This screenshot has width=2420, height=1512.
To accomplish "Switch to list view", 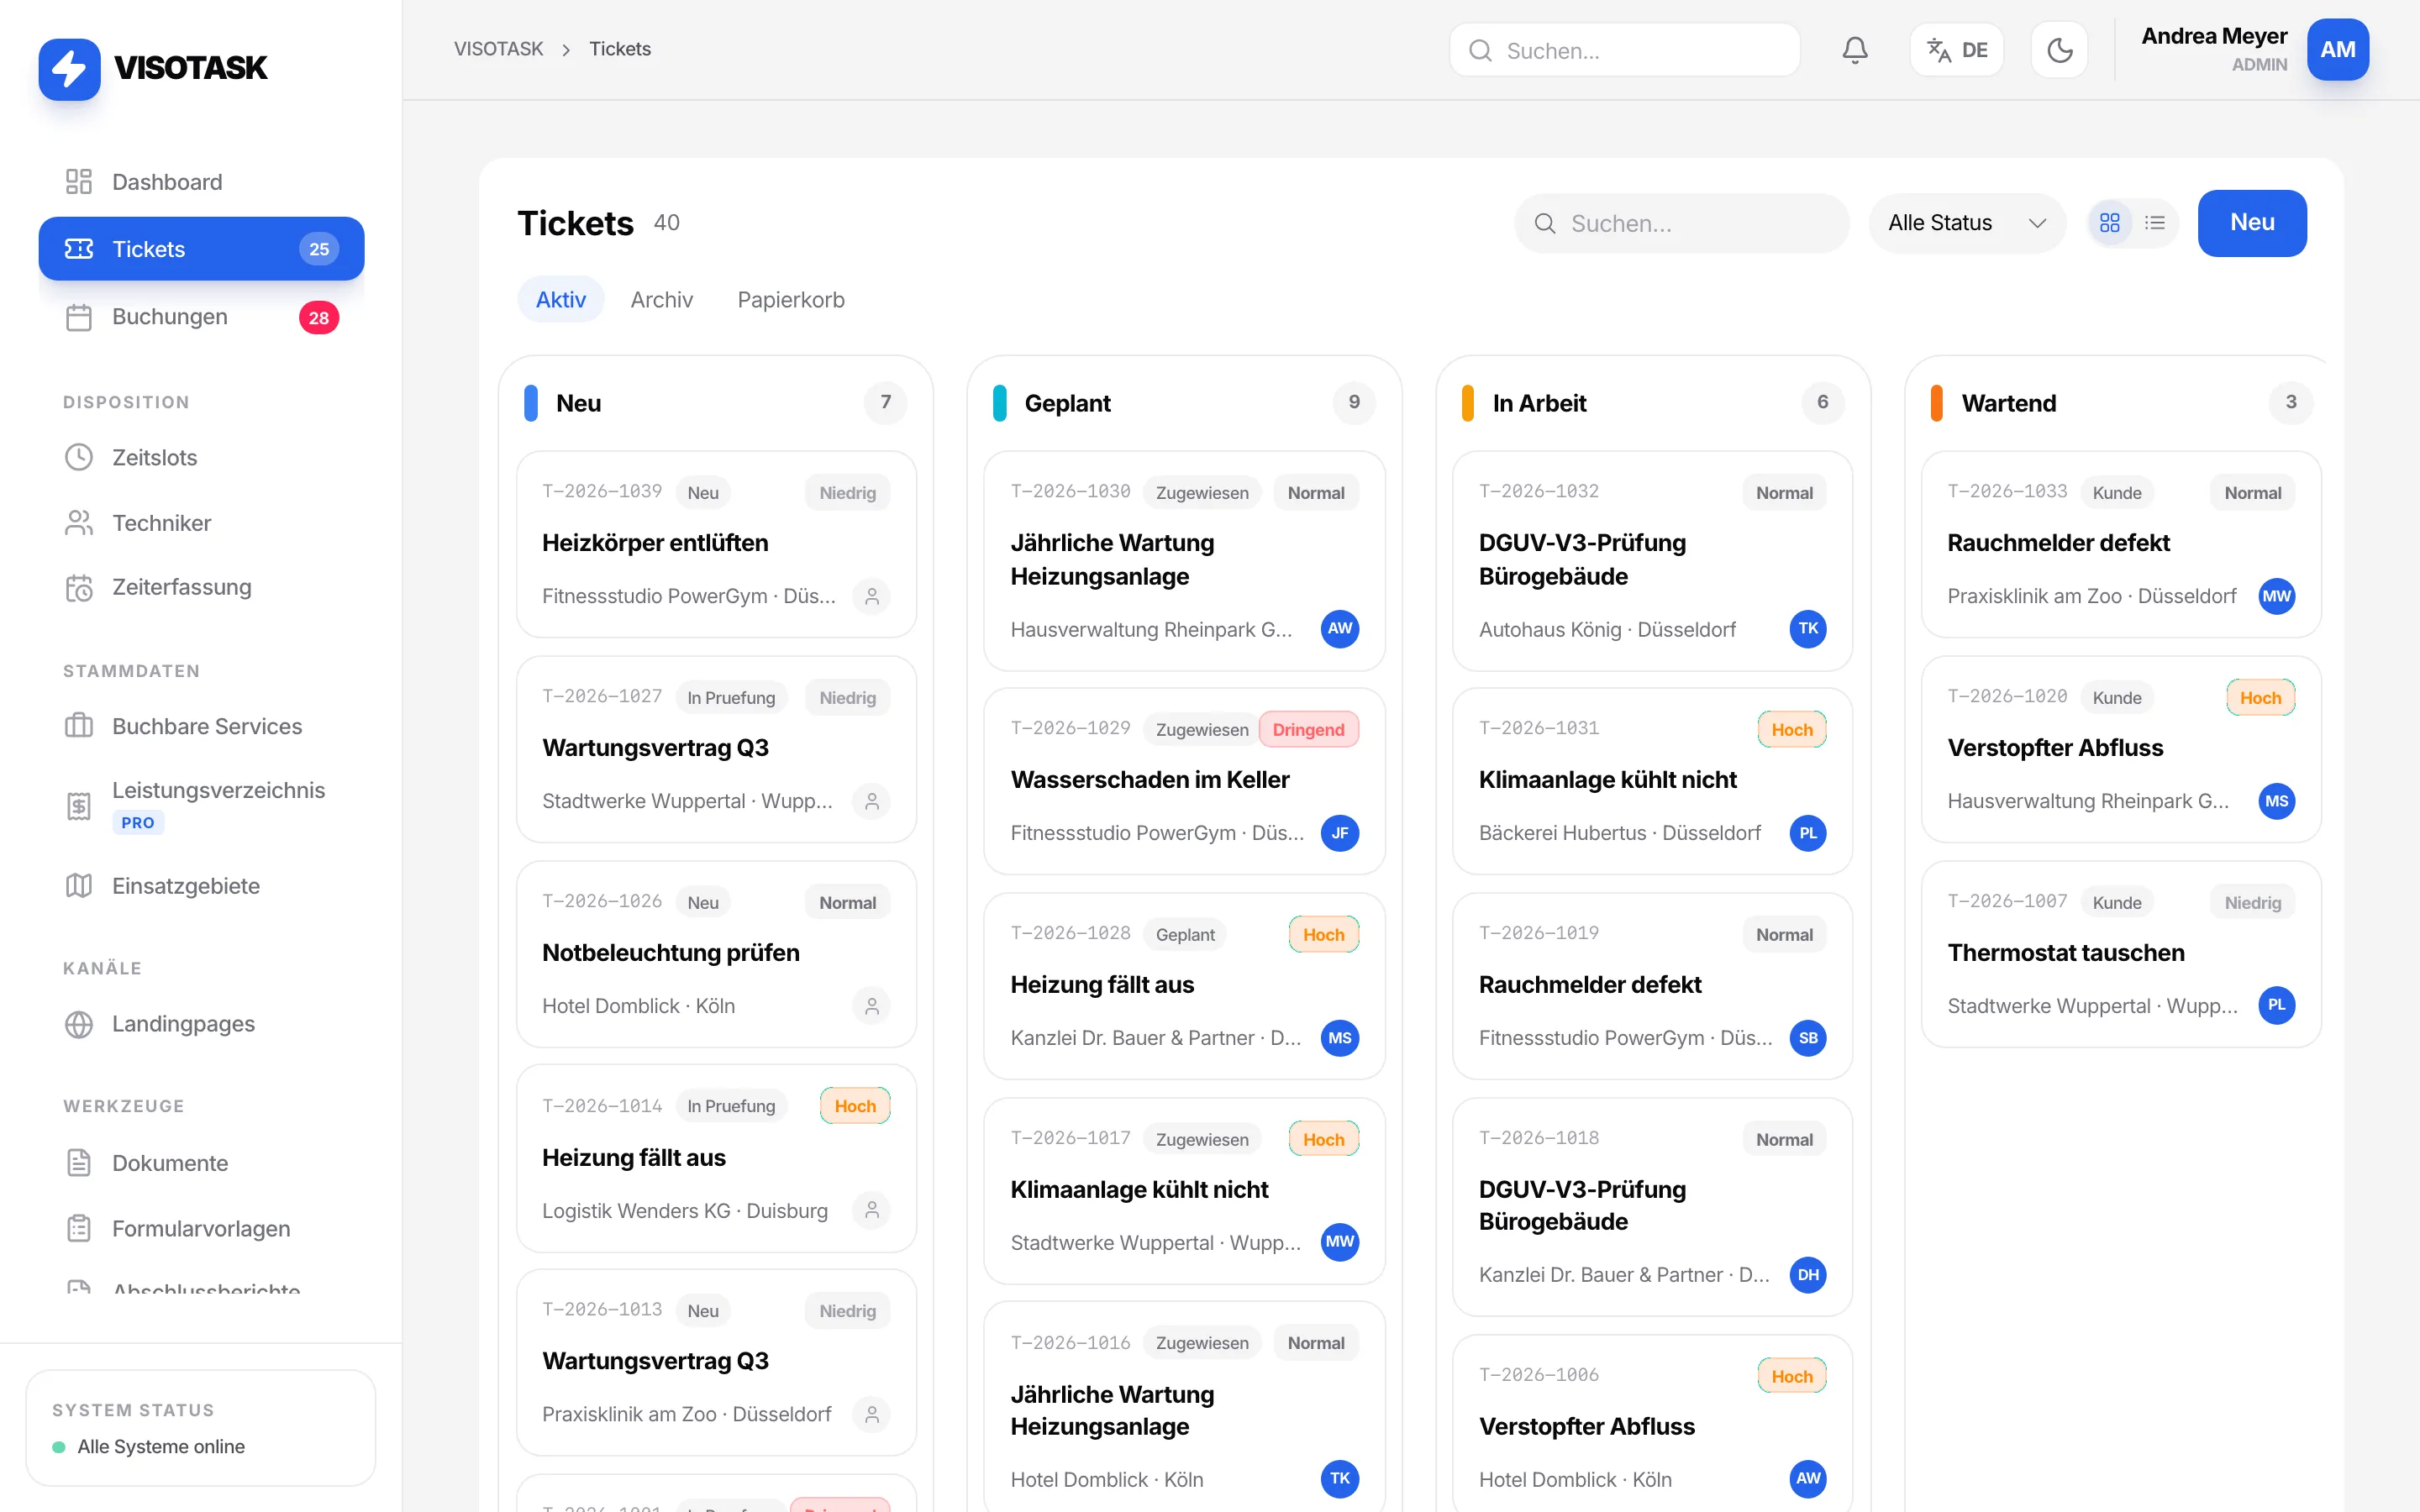I will tap(2155, 223).
